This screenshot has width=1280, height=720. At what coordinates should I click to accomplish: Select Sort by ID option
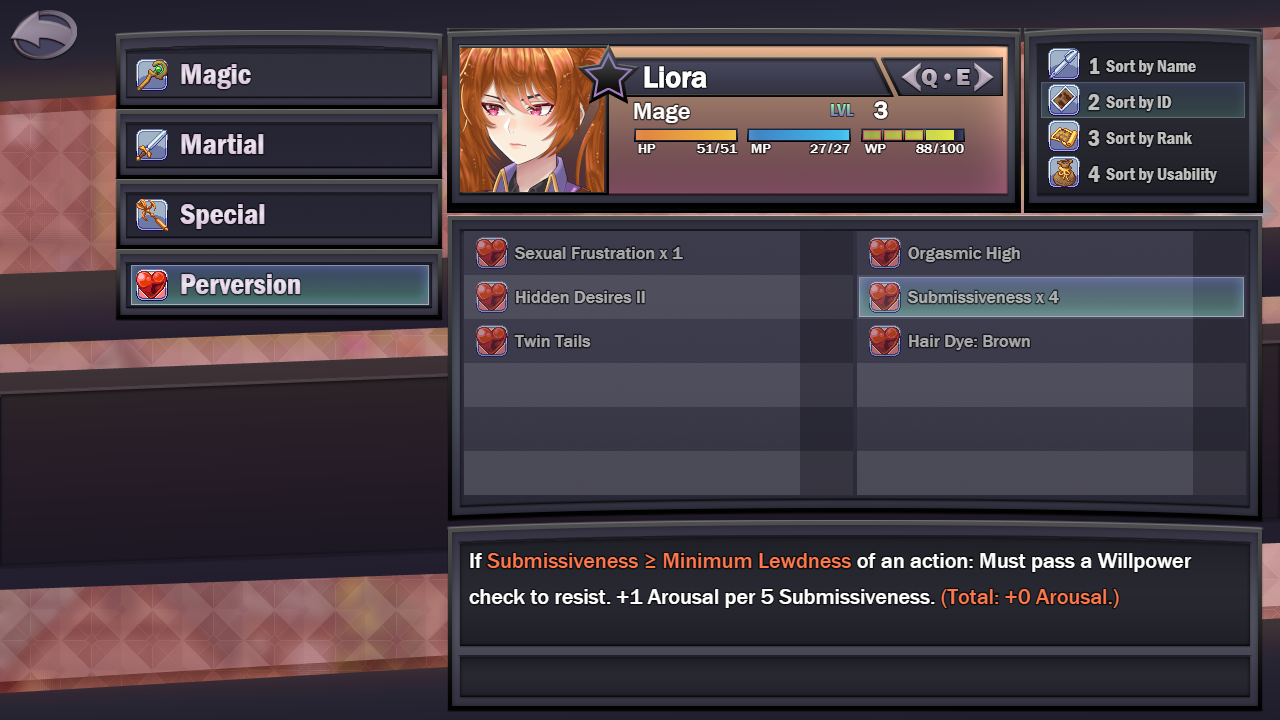tap(1143, 101)
